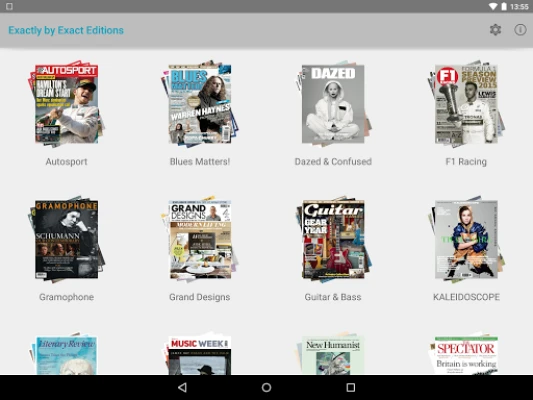Select the New Humanist magazine cover
The image size is (533, 400).
(x=333, y=353)
